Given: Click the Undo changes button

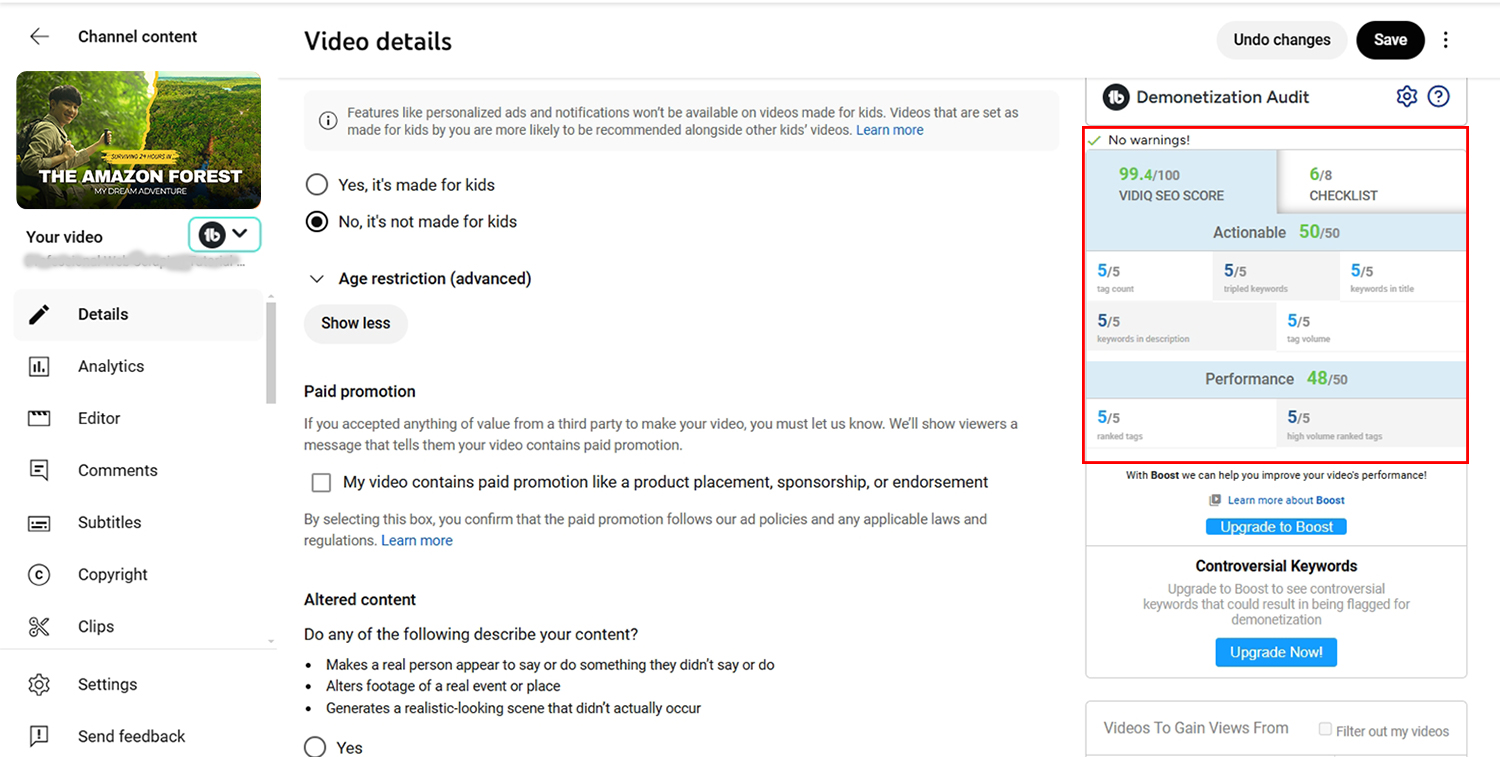Looking at the screenshot, I should point(1282,40).
